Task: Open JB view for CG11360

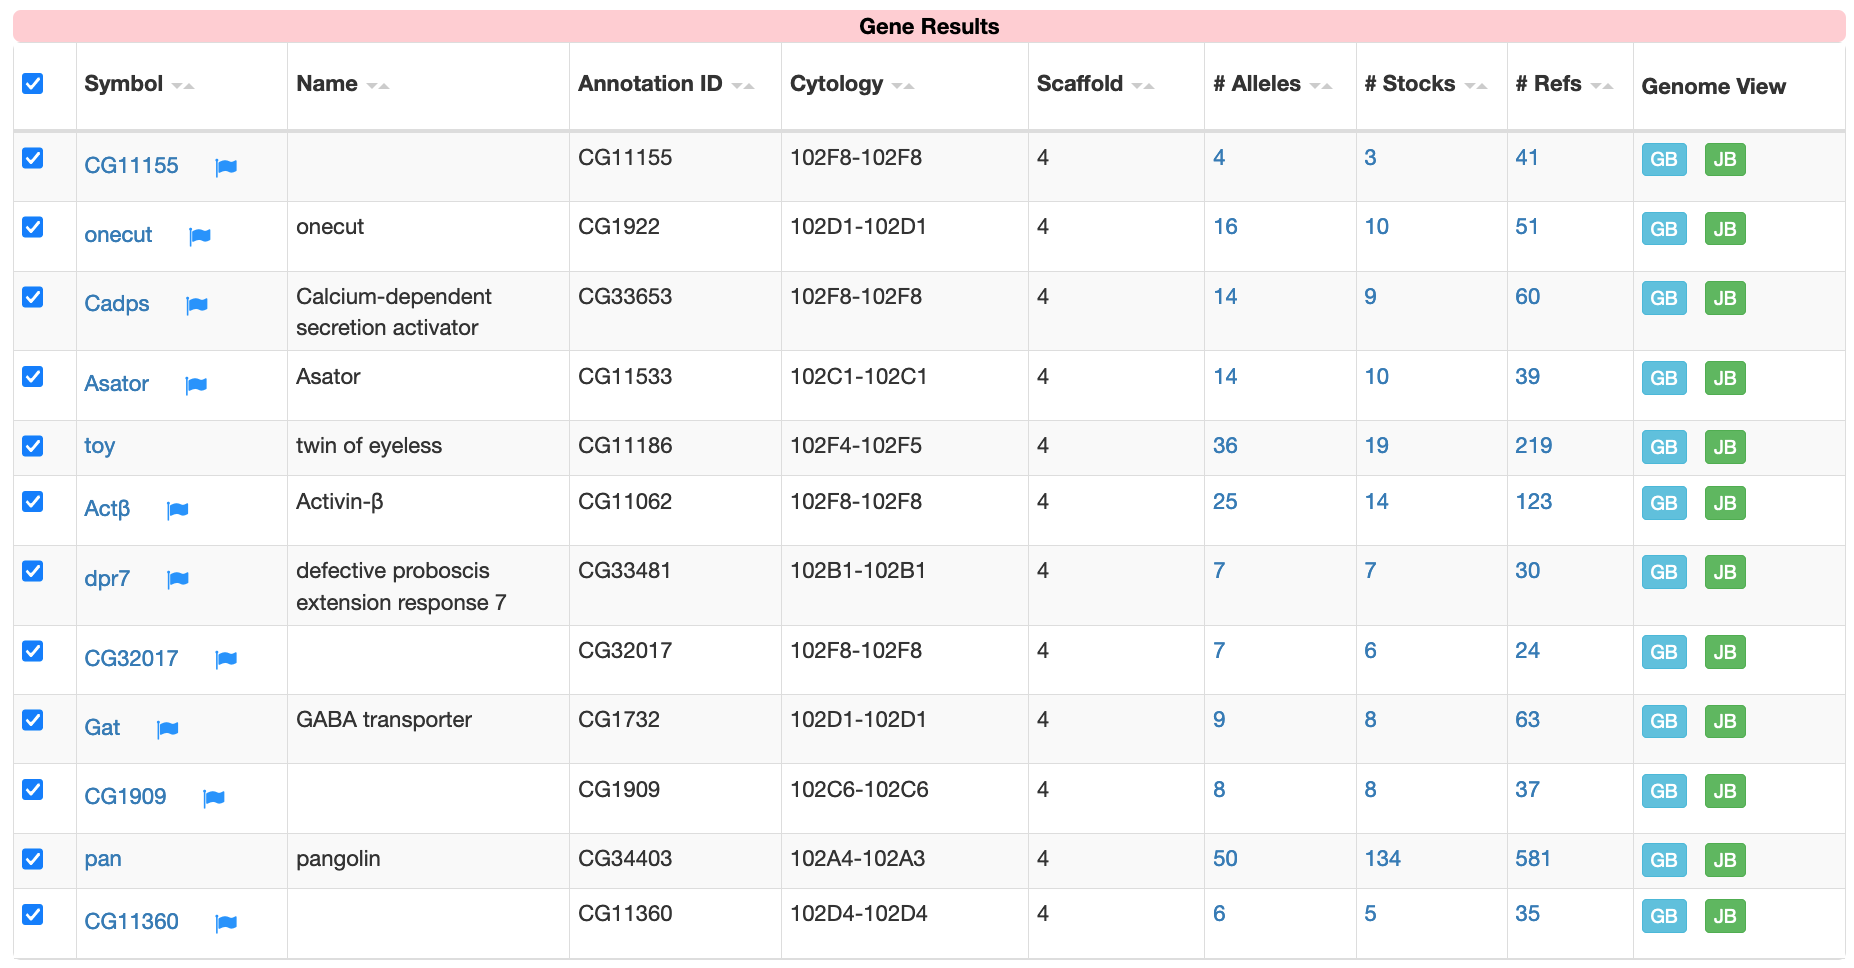Action: coord(1725,916)
